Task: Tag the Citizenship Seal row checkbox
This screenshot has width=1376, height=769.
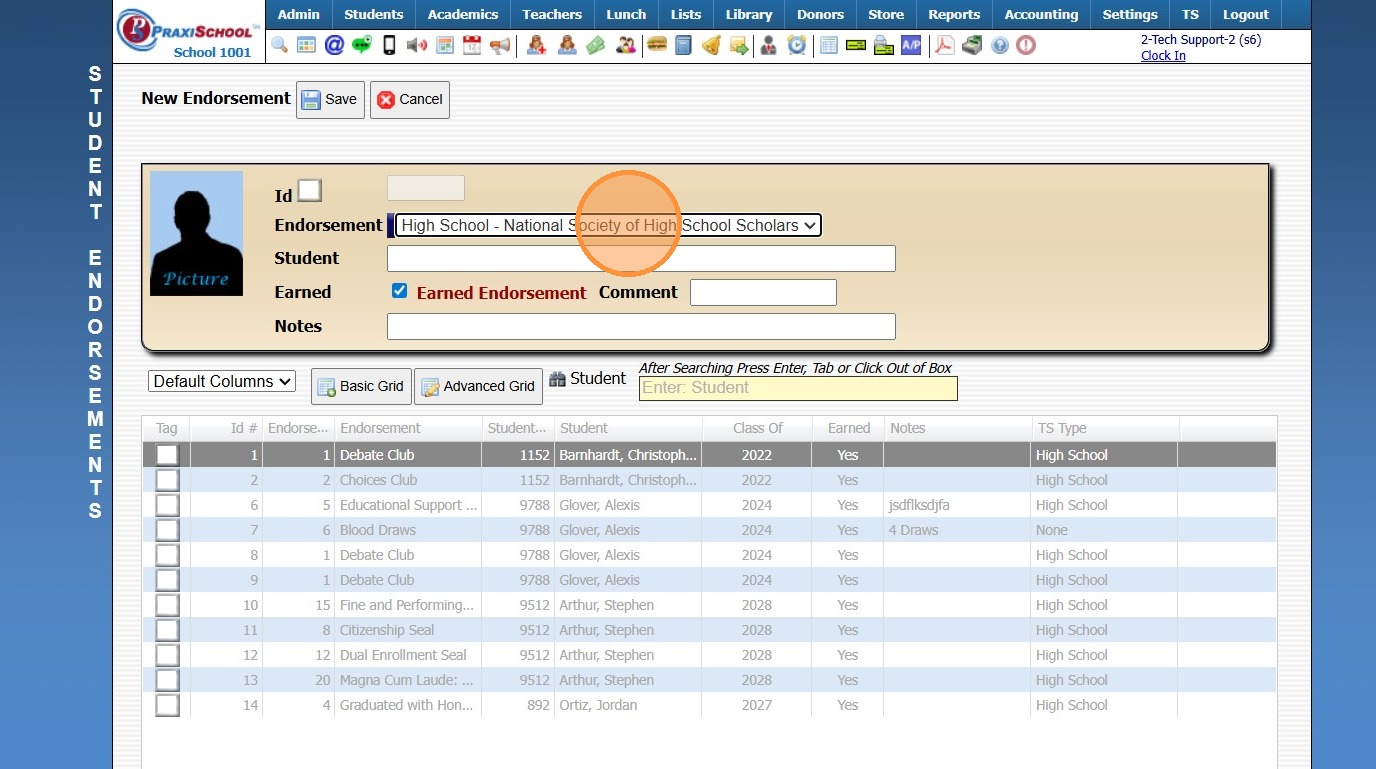Action: pyautogui.click(x=167, y=630)
